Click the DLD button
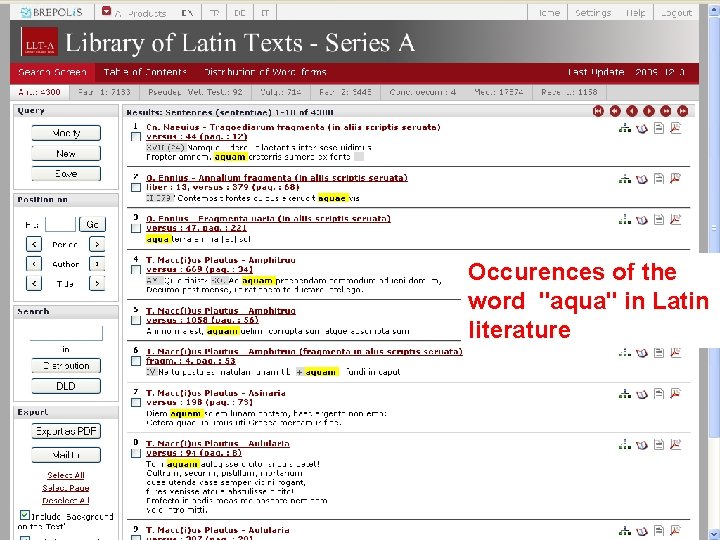The image size is (720, 540). [66, 386]
